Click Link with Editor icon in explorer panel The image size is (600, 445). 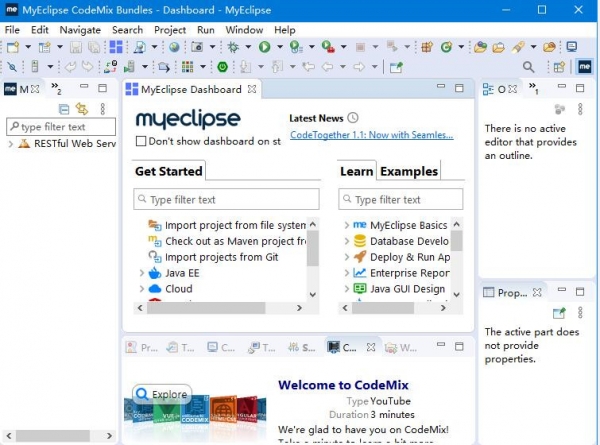[82, 109]
